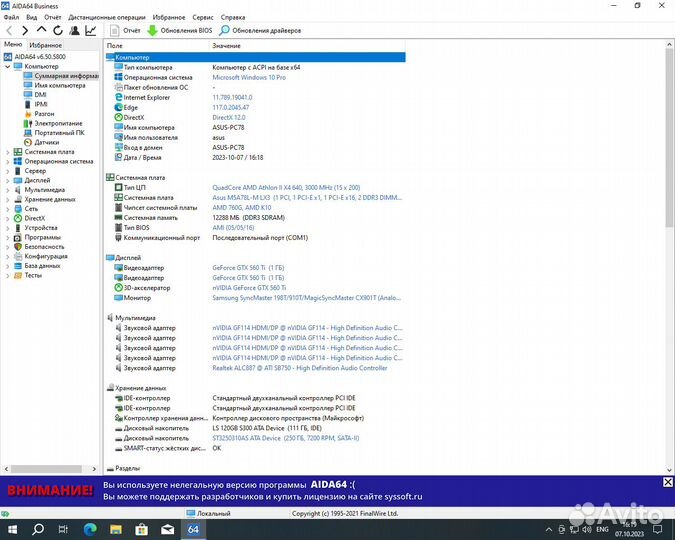
Task: Open the QuadCore AMD Athlon II X4 640 link
Action: tap(286, 188)
